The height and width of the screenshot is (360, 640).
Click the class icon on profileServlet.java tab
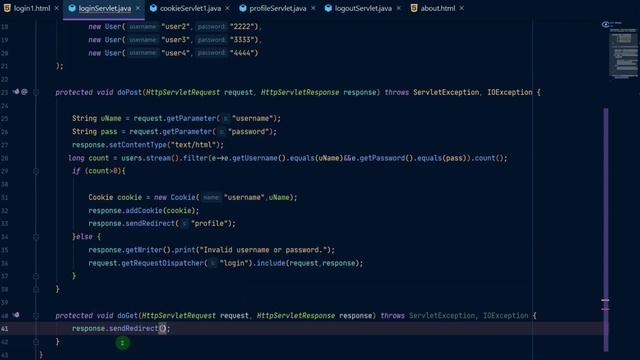point(242,8)
